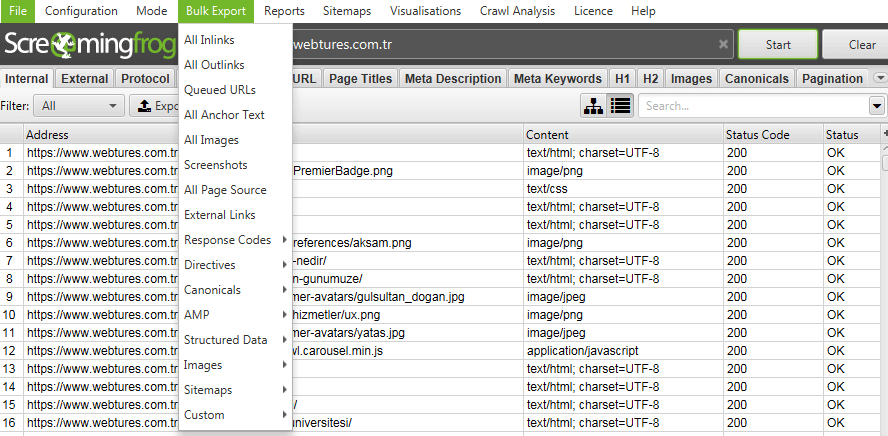Switch to the H2 tab
This screenshot has height=436, width=888.
click(x=651, y=79)
